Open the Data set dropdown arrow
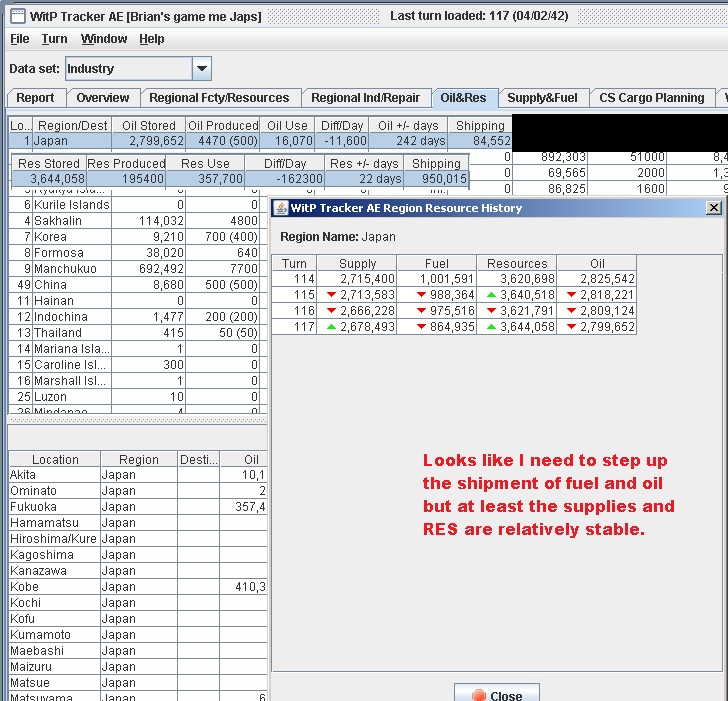728x701 pixels. [x=202, y=69]
